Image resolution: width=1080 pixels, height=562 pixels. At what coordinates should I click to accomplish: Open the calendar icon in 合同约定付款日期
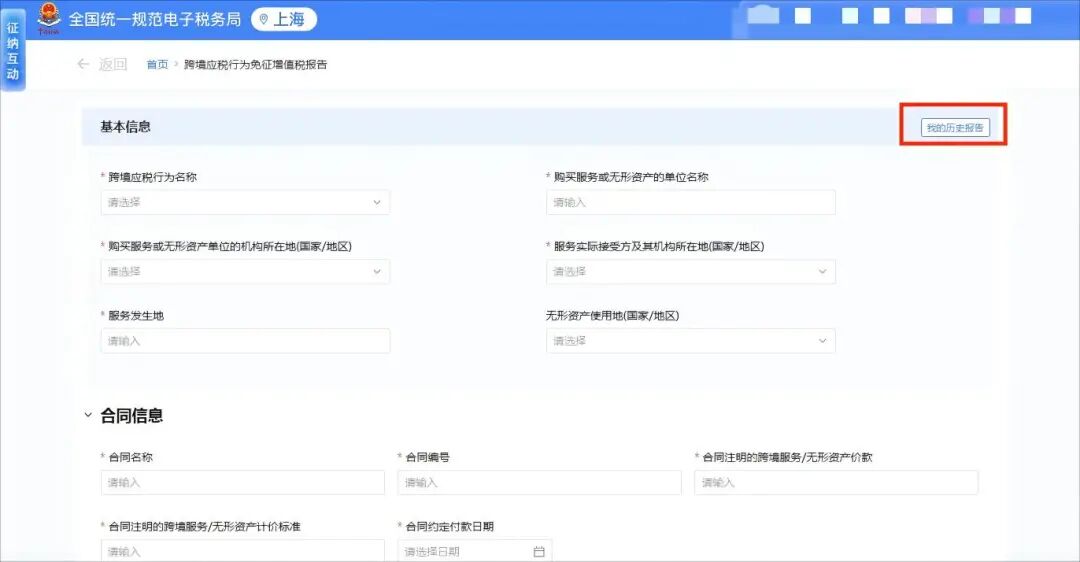pos(539,551)
